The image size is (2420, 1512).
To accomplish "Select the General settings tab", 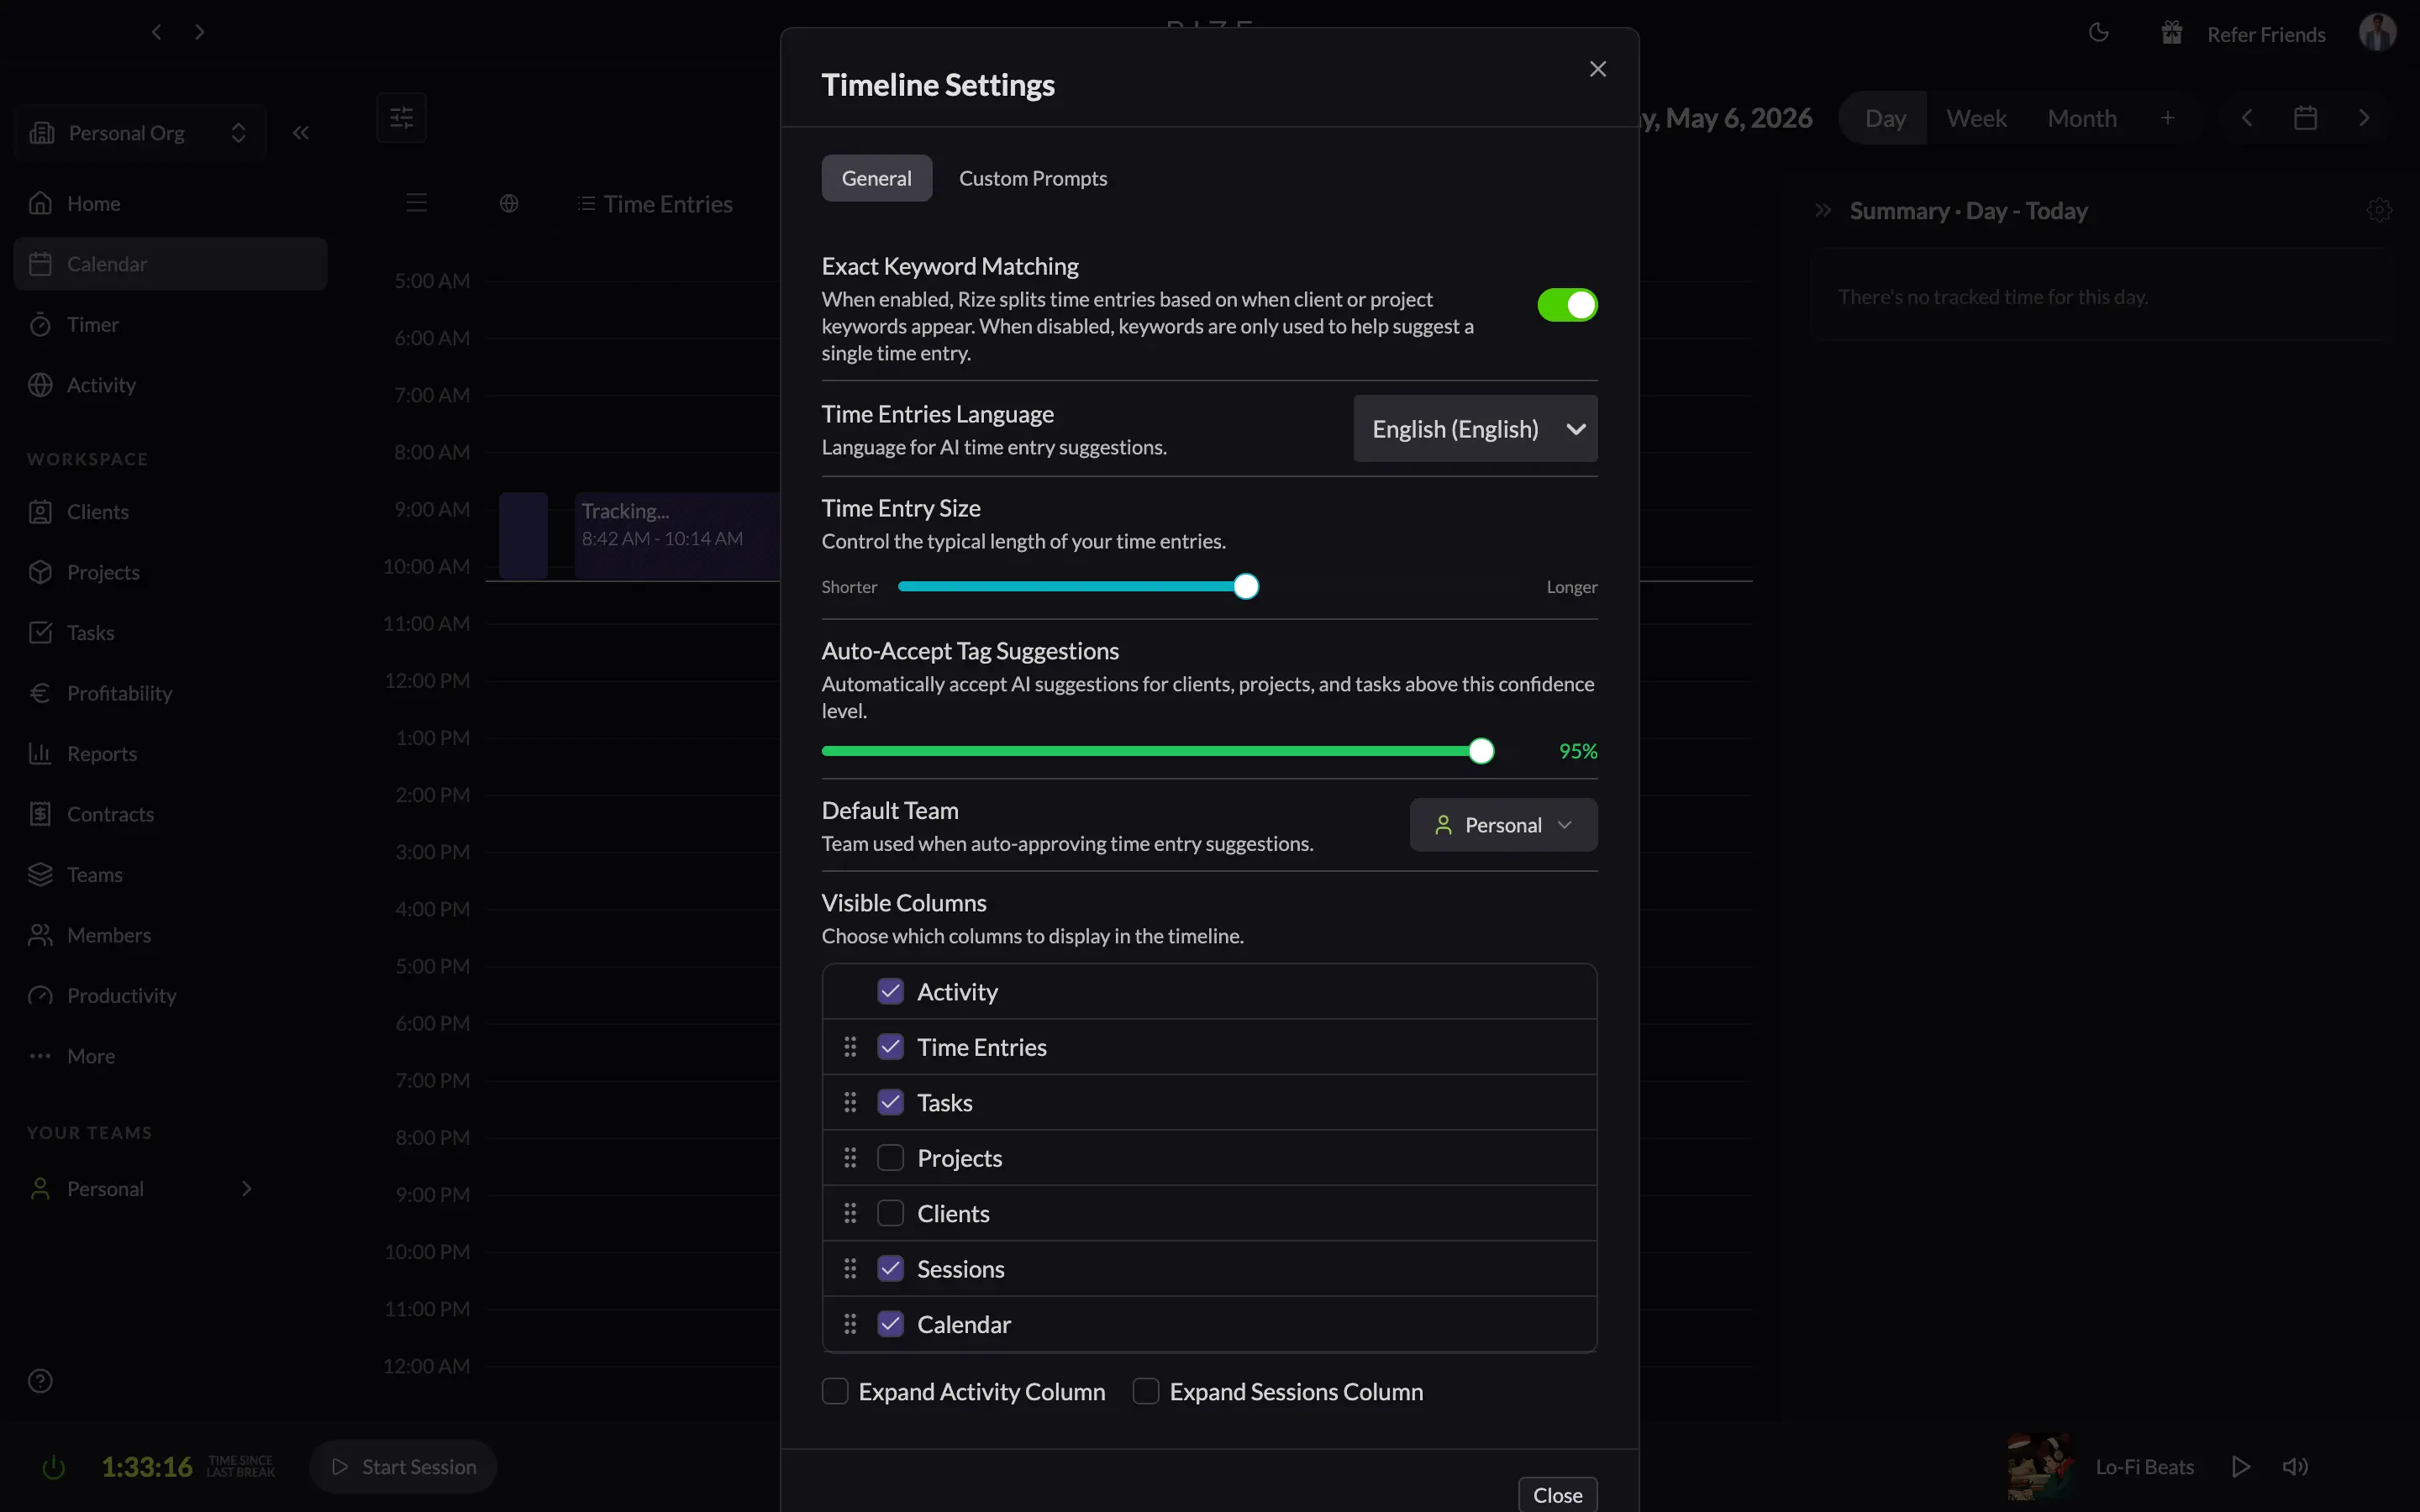I will pyautogui.click(x=876, y=178).
